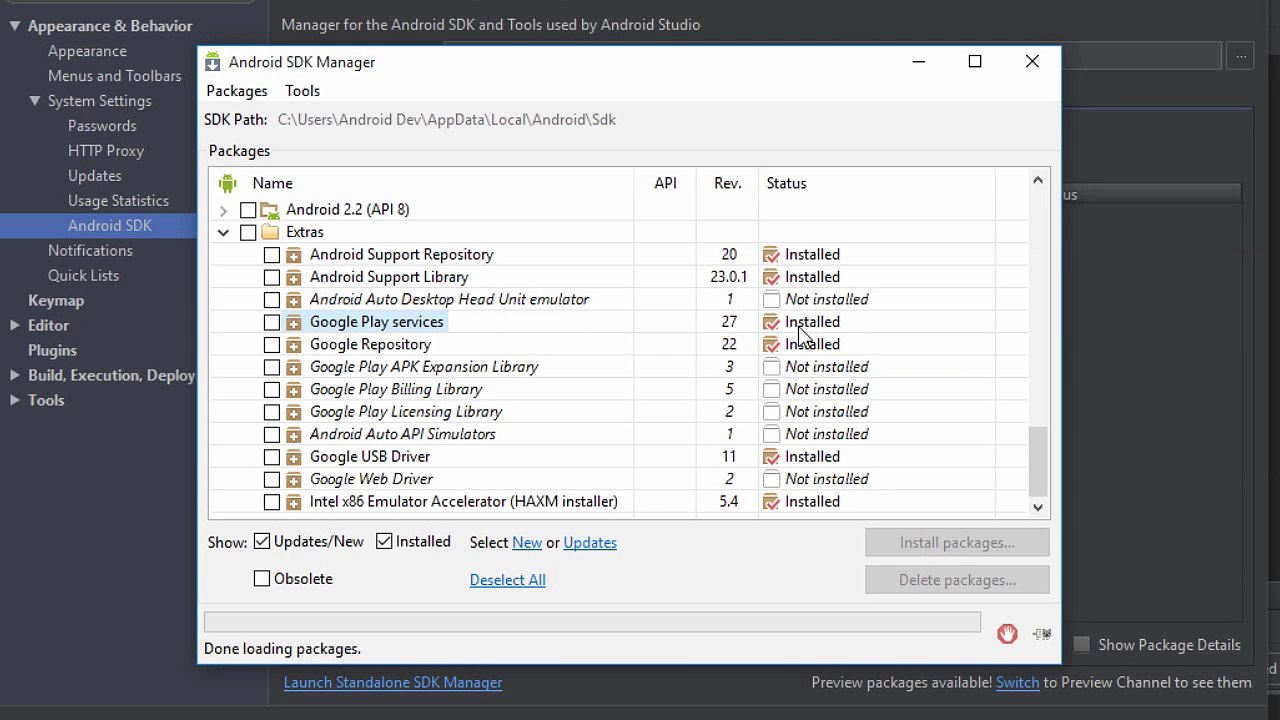Click package icon for Google Repository
1280x720 pixels.
(x=294, y=345)
